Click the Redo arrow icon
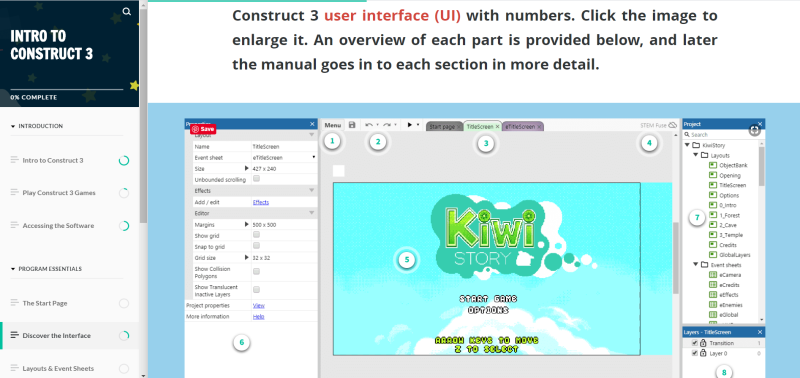 point(387,125)
